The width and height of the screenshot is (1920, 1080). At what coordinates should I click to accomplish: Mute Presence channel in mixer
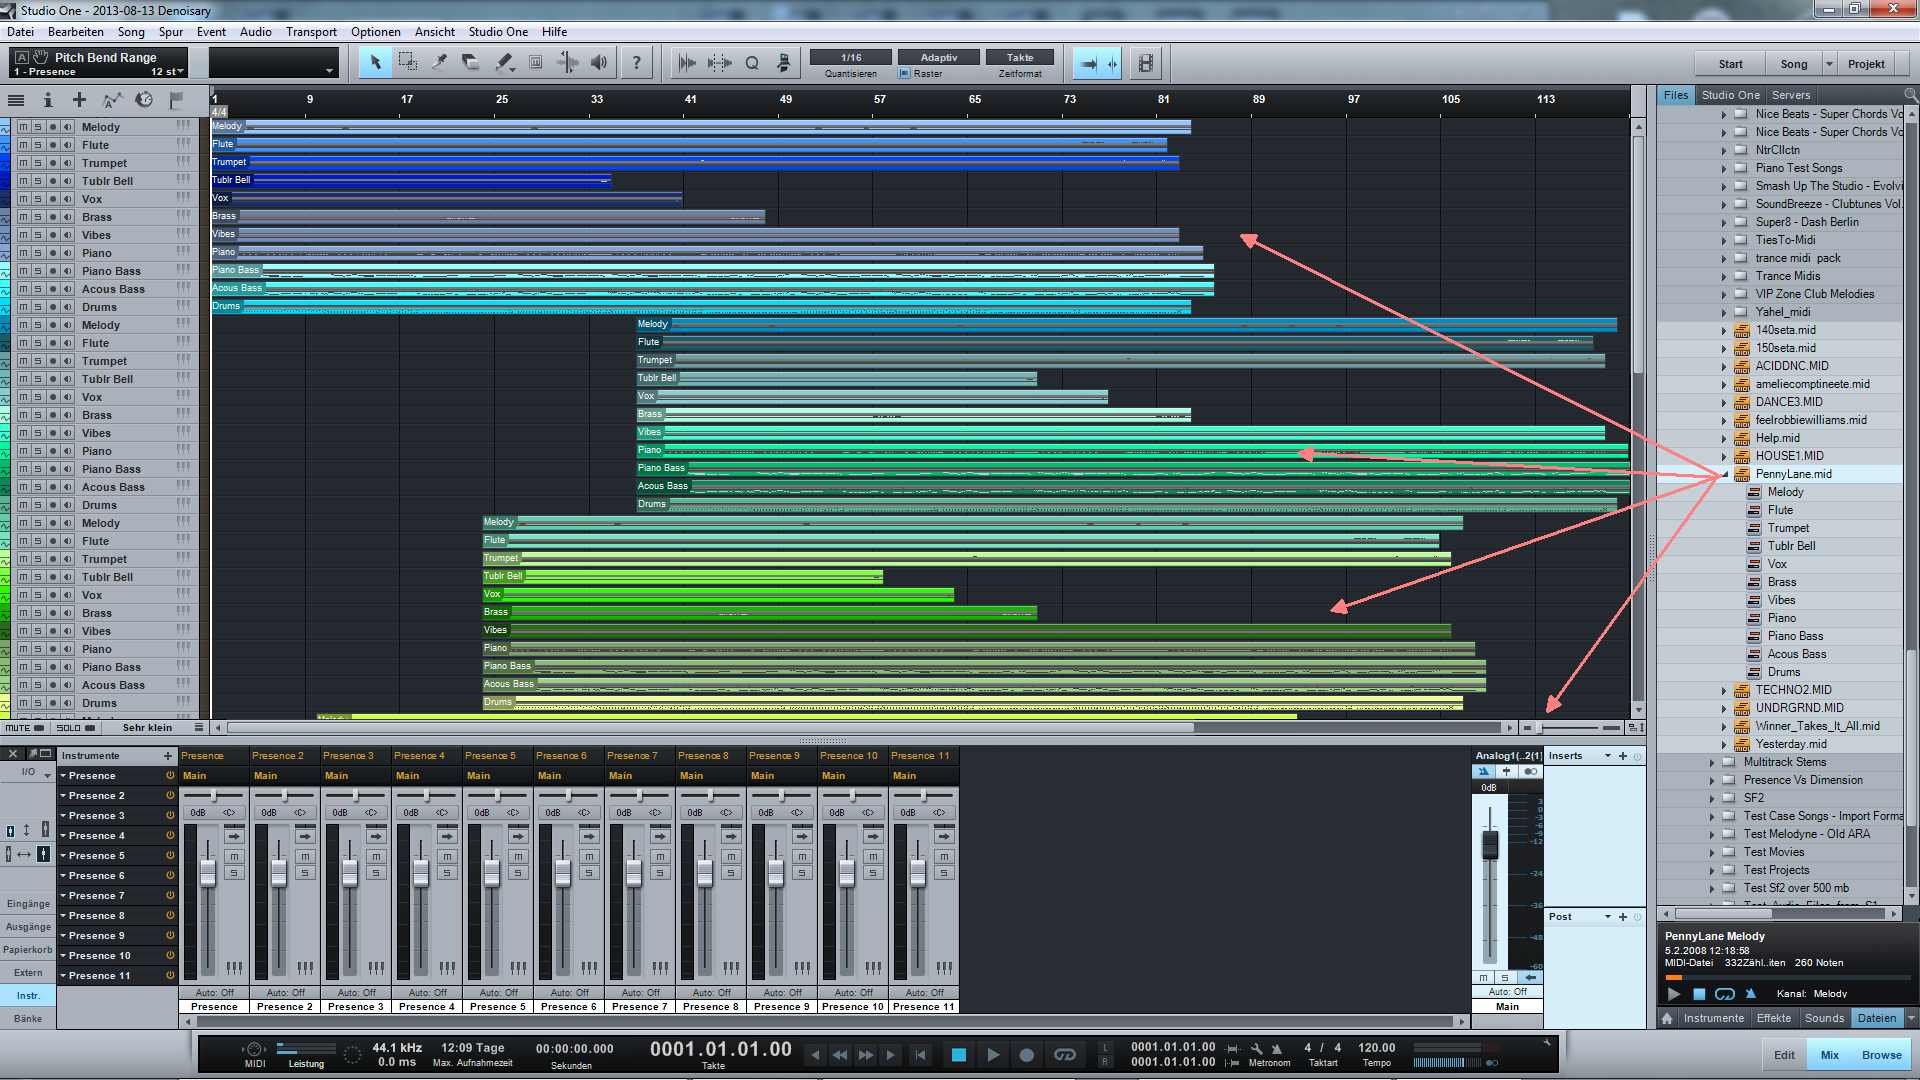[x=234, y=857]
